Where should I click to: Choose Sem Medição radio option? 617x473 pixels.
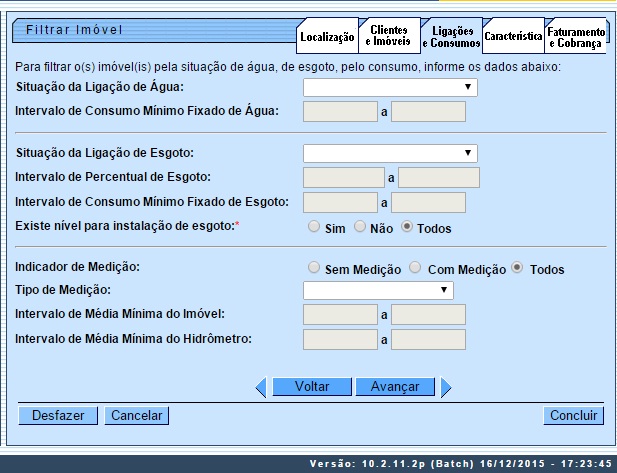click(314, 268)
